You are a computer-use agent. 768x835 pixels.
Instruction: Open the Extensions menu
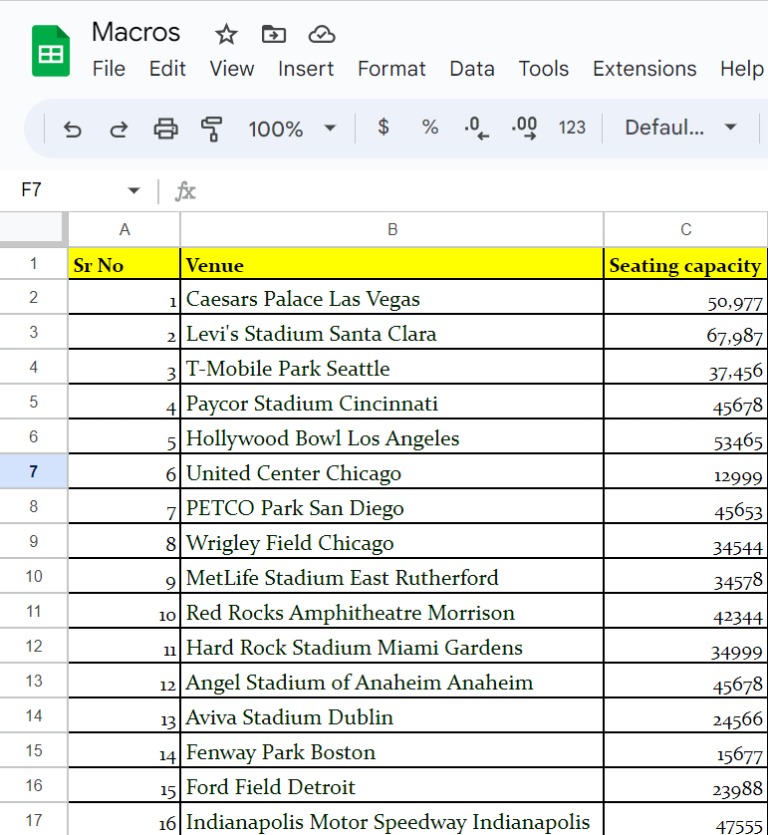click(x=644, y=69)
